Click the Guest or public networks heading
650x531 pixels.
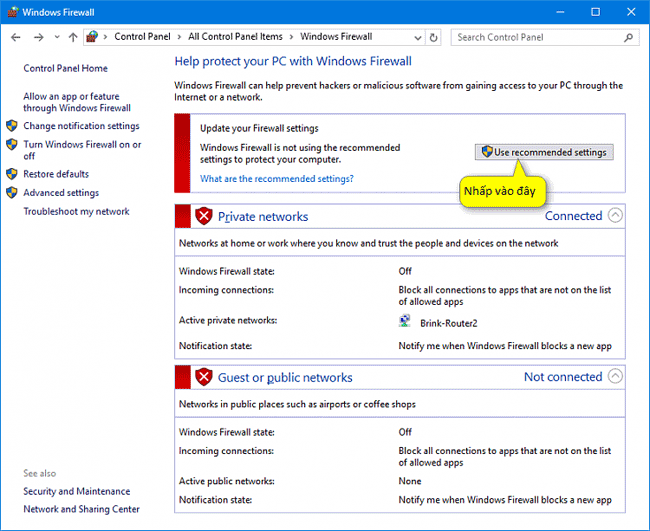pos(285,377)
